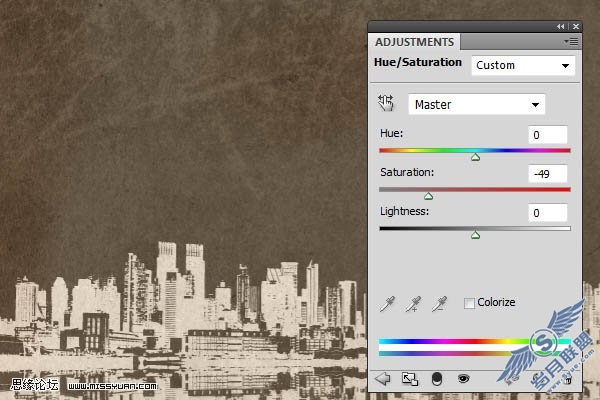Open the Master channel dropdown
600x400 pixels.
pyautogui.click(x=477, y=104)
